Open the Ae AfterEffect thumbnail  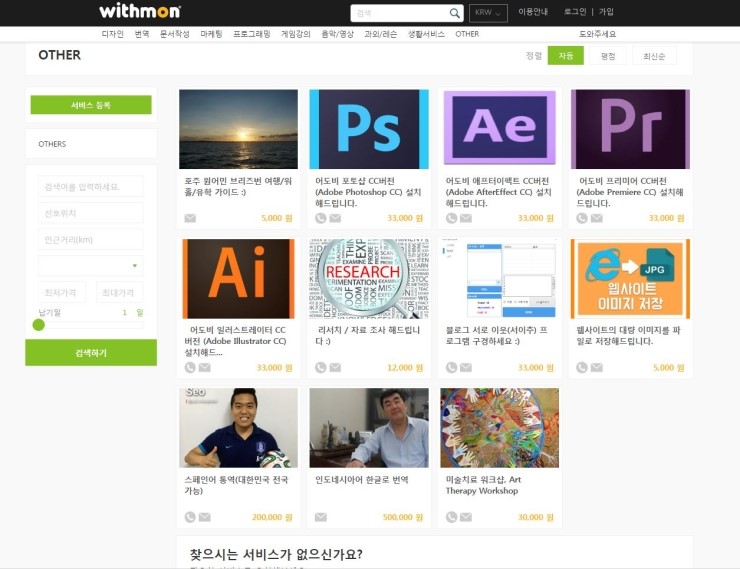coord(500,128)
